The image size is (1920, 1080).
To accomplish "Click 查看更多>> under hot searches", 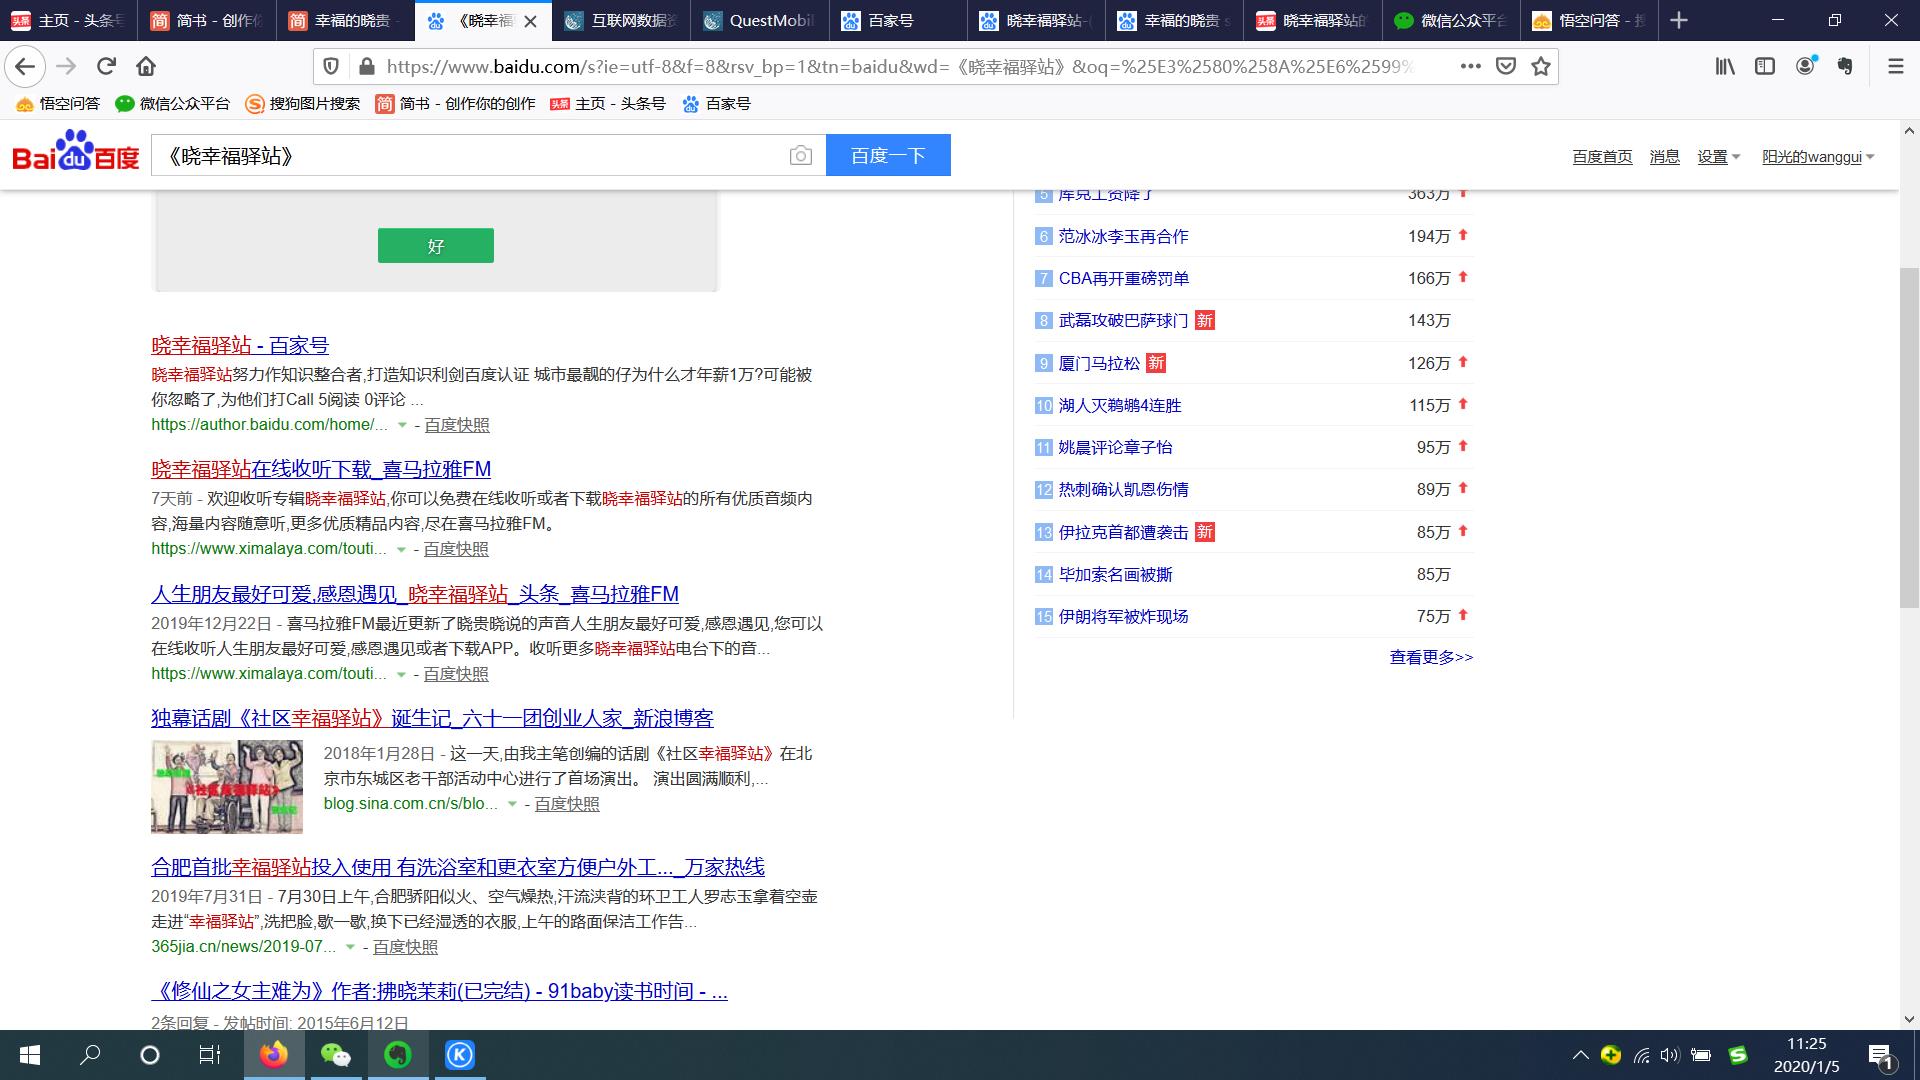I will click(x=1431, y=658).
